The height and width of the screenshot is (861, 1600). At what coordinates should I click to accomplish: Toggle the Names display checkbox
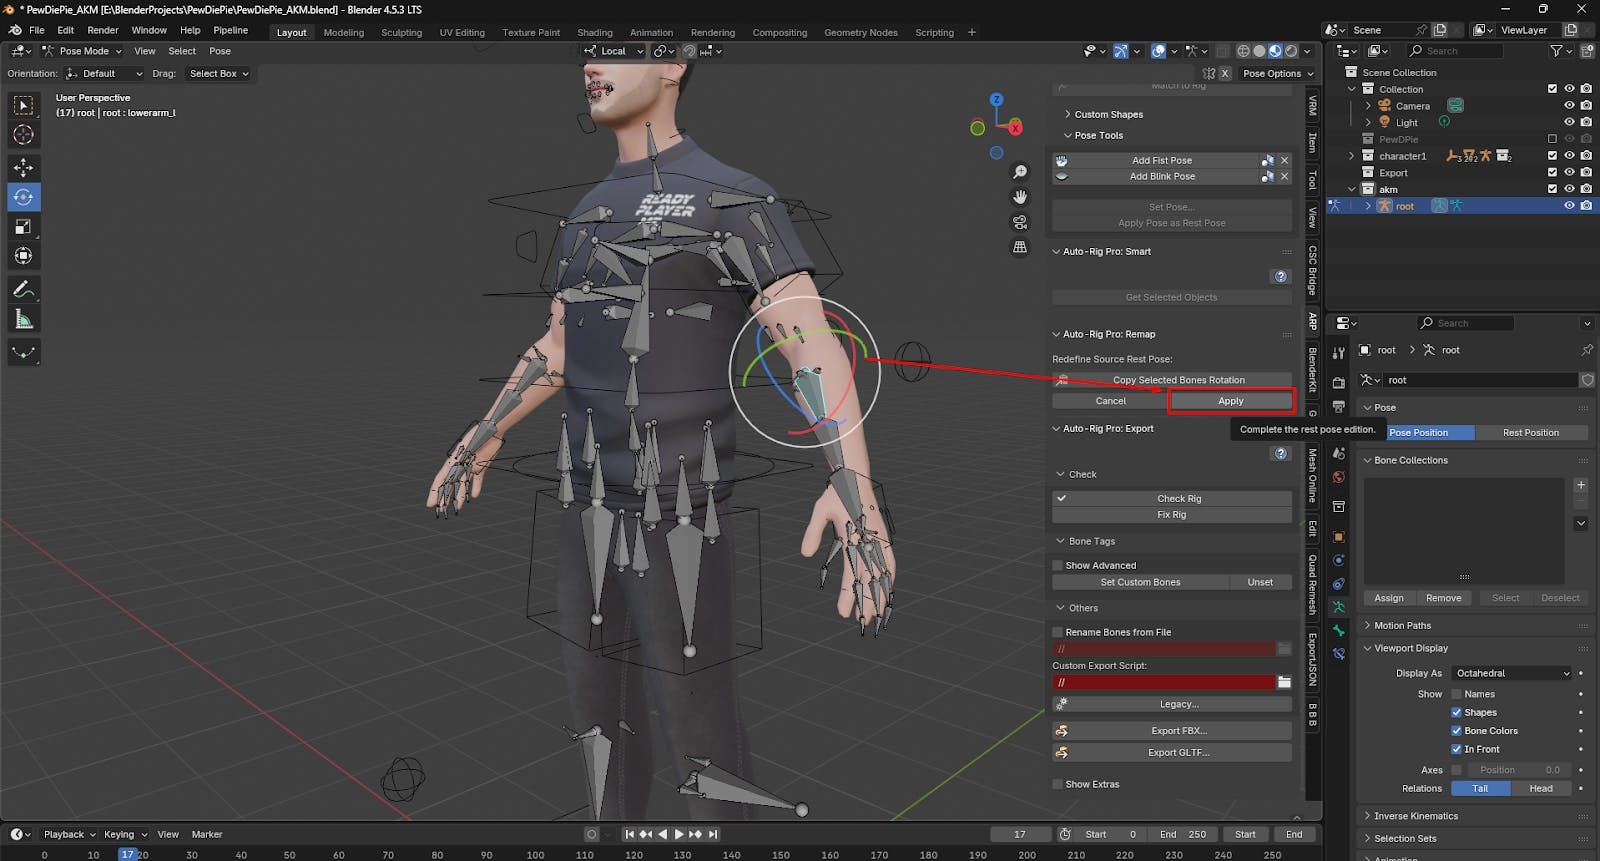pos(1456,694)
